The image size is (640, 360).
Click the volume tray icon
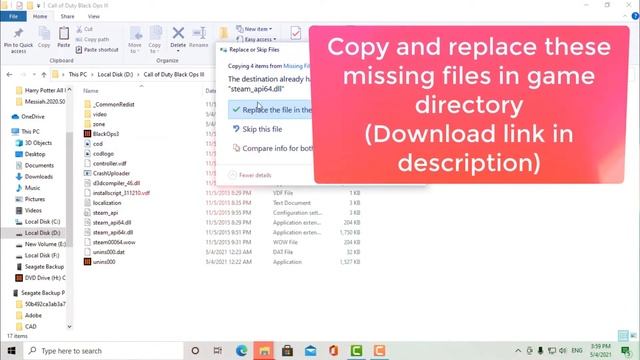[x=563, y=351]
